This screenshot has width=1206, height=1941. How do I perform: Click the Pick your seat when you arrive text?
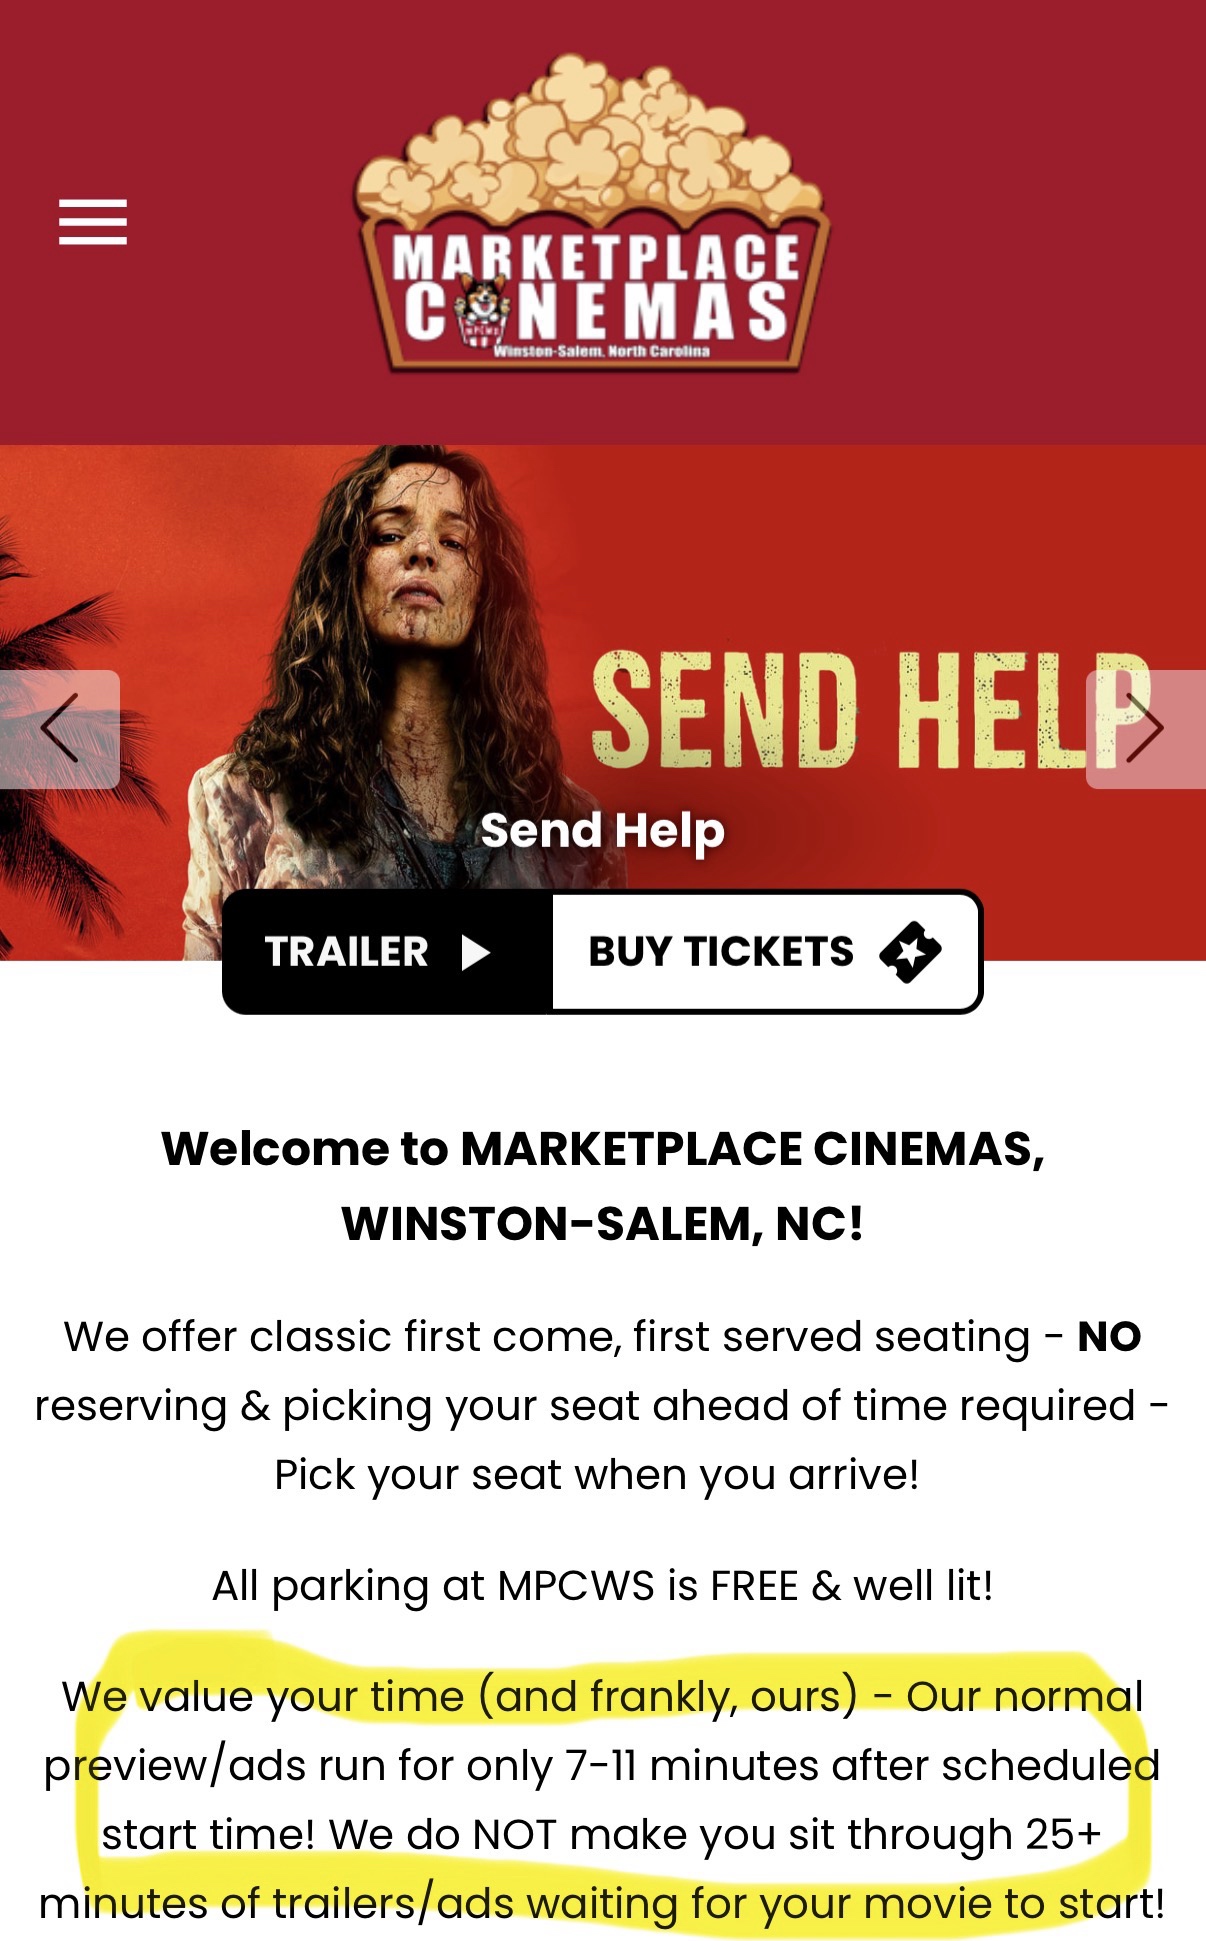[x=597, y=1475]
